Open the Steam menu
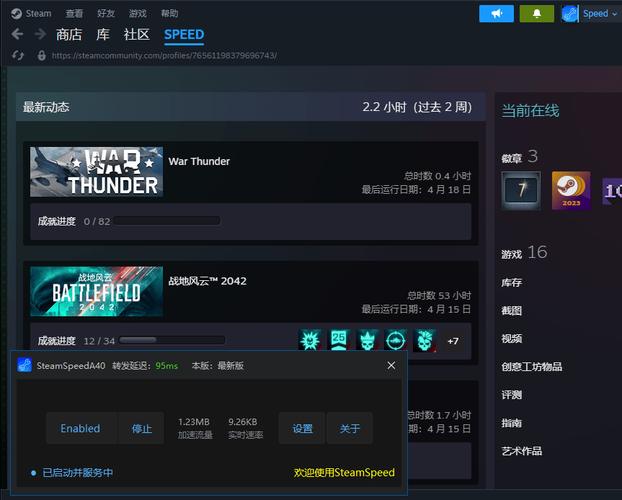Screen dimensions: 622x500 click(38, 13)
